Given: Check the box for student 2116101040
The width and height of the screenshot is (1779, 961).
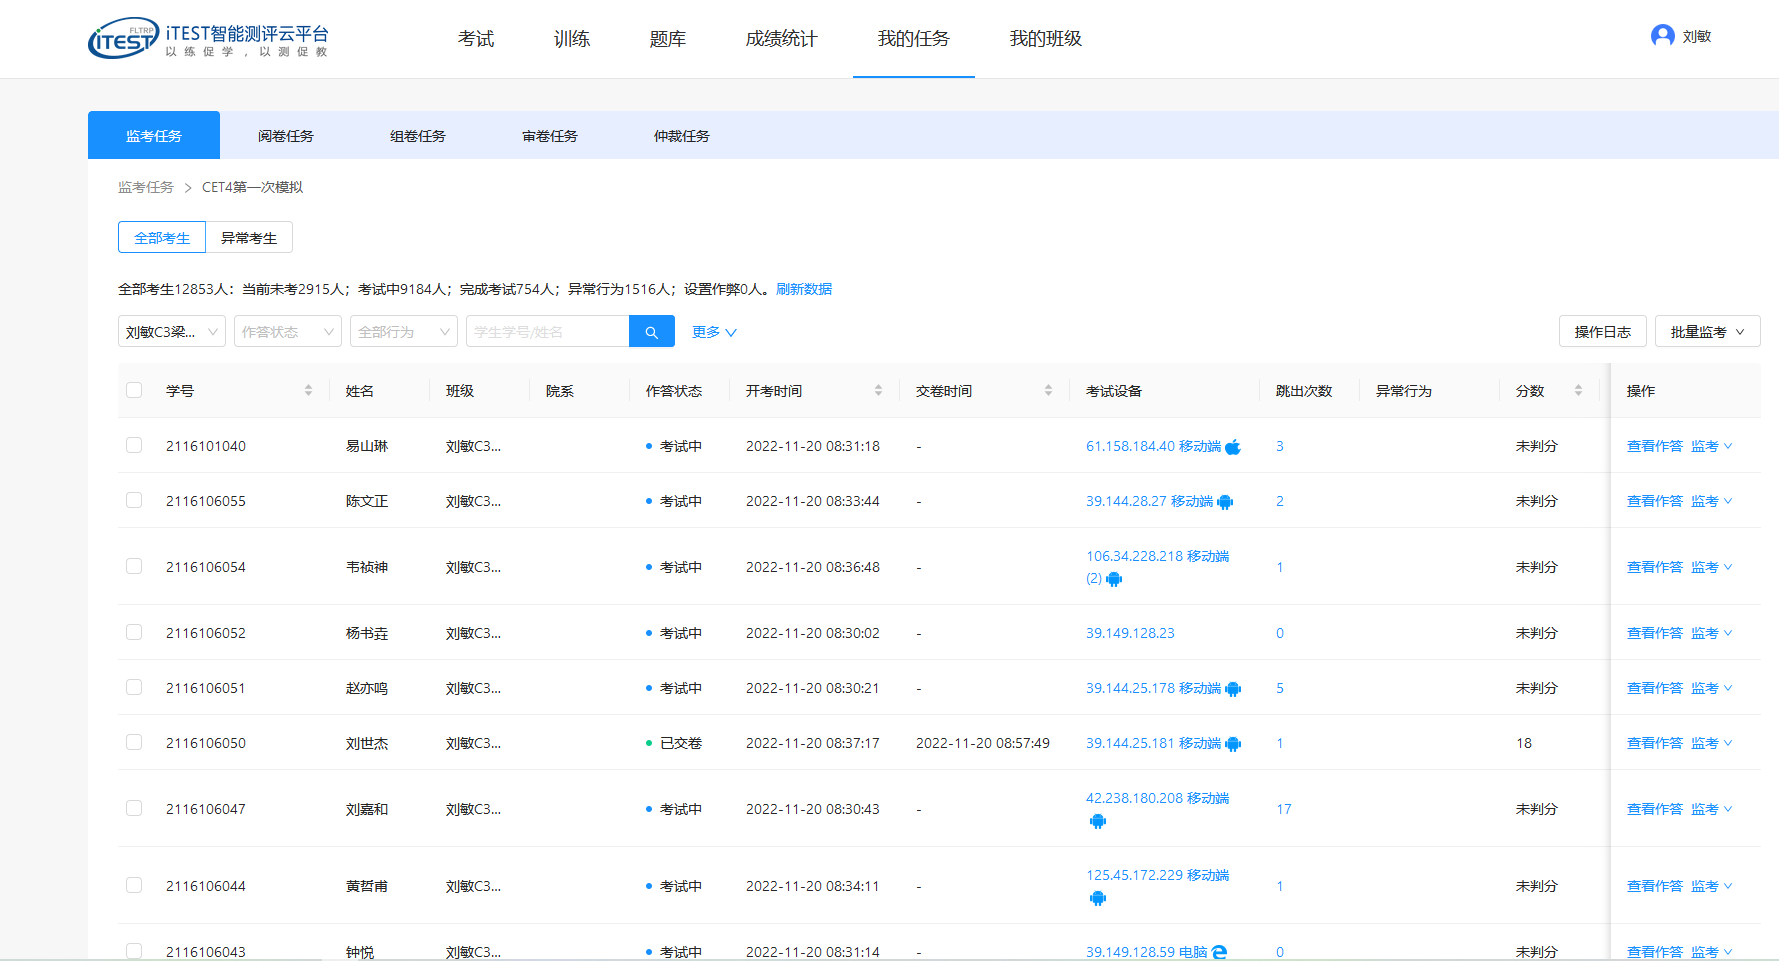Looking at the screenshot, I should tap(134, 445).
